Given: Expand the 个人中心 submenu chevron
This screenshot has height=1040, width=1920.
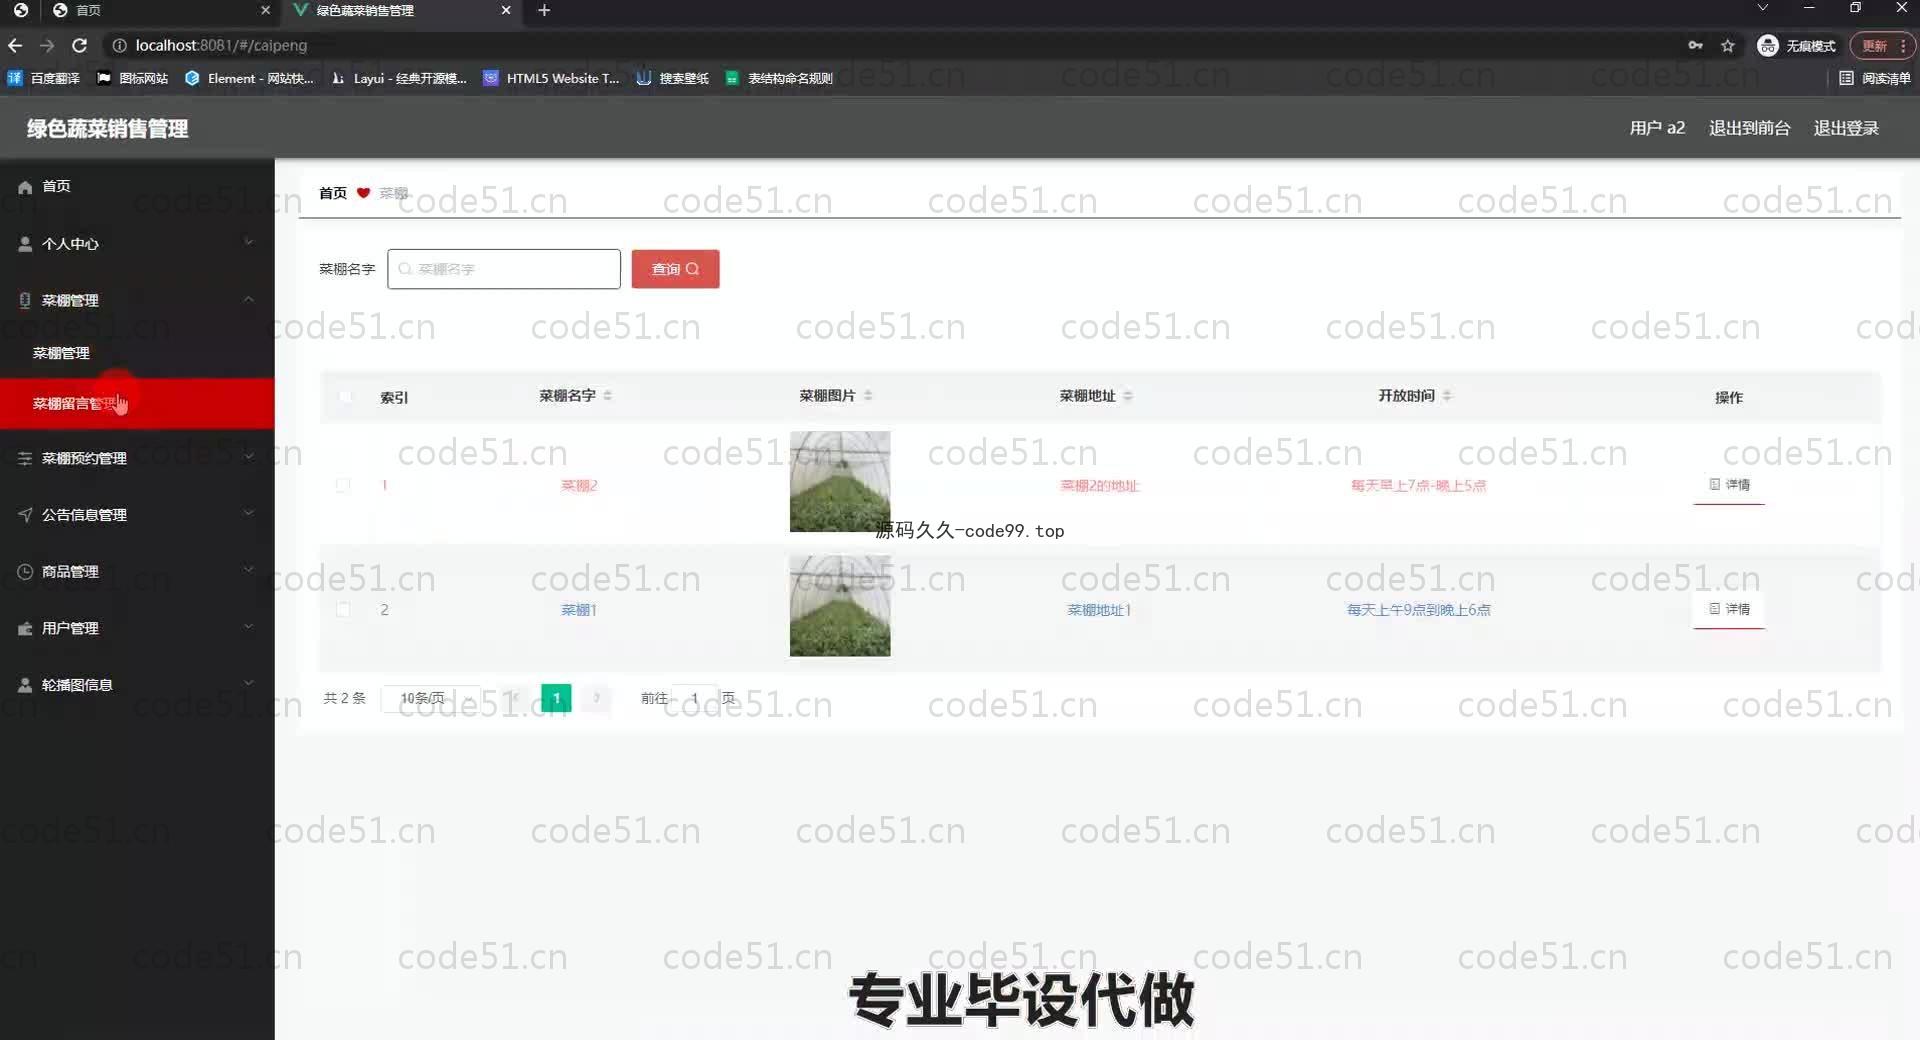Looking at the screenshot, I should pos(248,243).
